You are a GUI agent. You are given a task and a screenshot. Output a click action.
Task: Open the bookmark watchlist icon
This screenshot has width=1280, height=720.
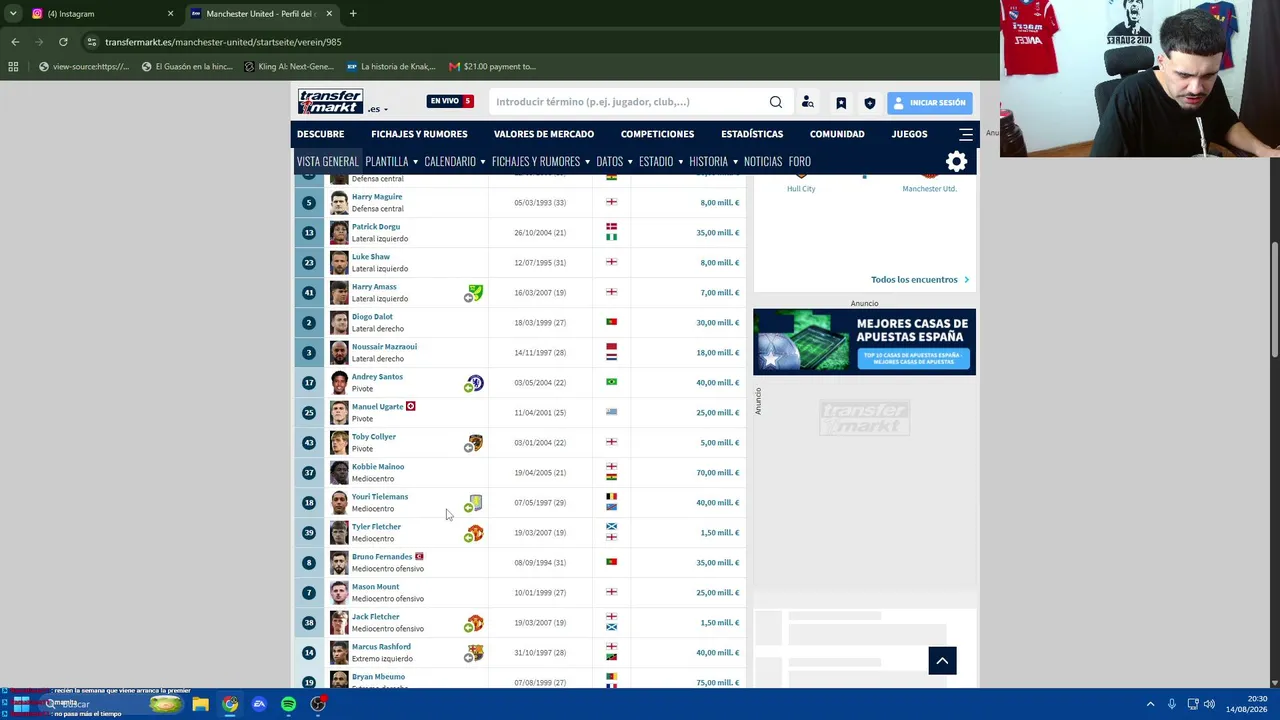[x=841, y=103]
